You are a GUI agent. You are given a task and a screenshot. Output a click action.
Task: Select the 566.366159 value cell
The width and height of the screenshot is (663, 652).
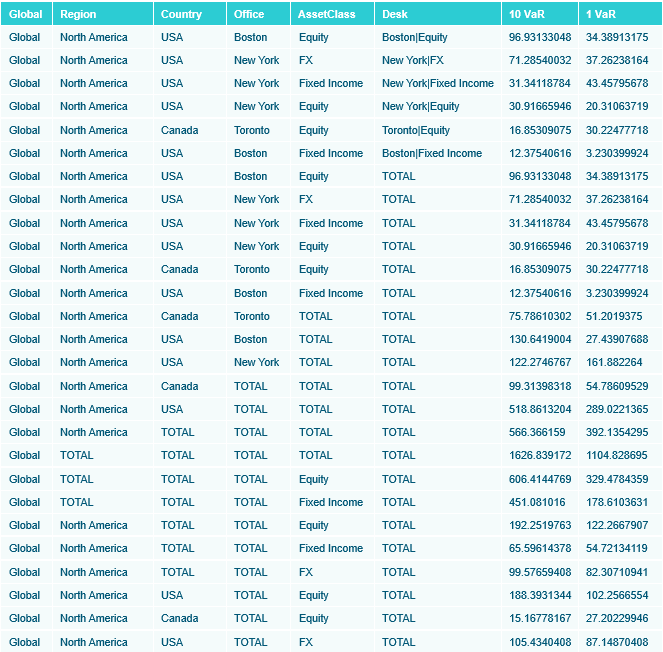tap(537, 432)
